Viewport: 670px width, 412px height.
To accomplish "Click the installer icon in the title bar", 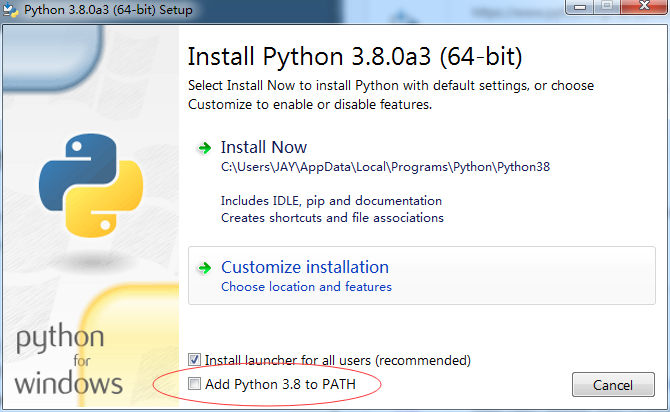I will point(10,9).
